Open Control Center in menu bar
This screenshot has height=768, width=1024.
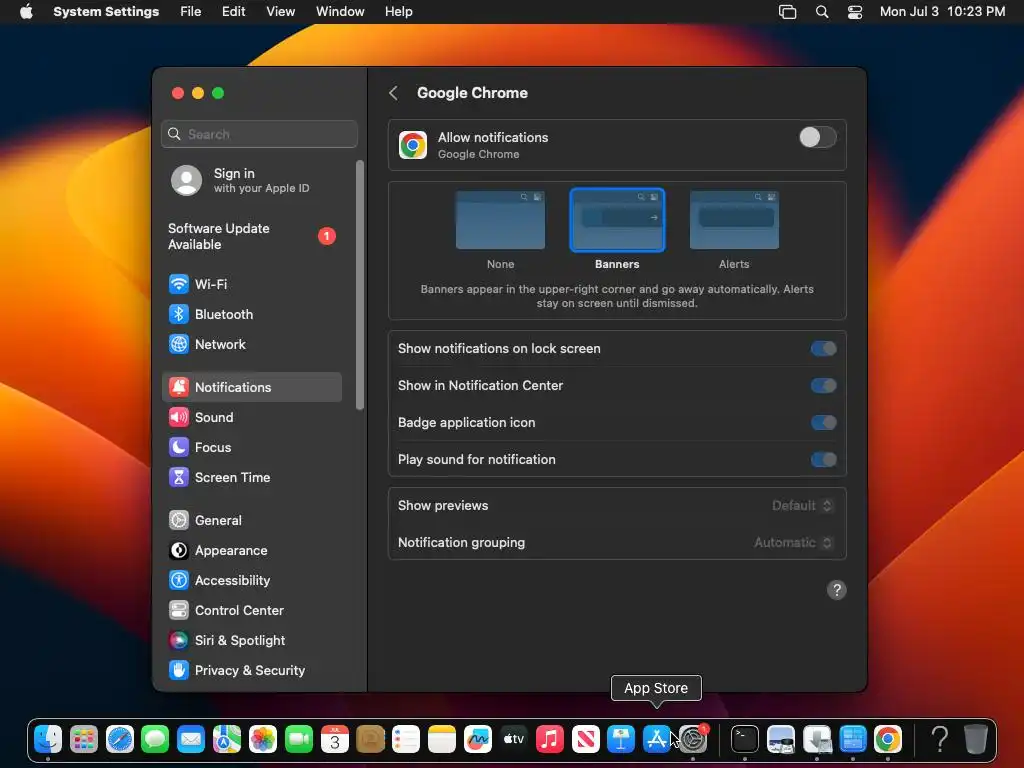point(855,12)
